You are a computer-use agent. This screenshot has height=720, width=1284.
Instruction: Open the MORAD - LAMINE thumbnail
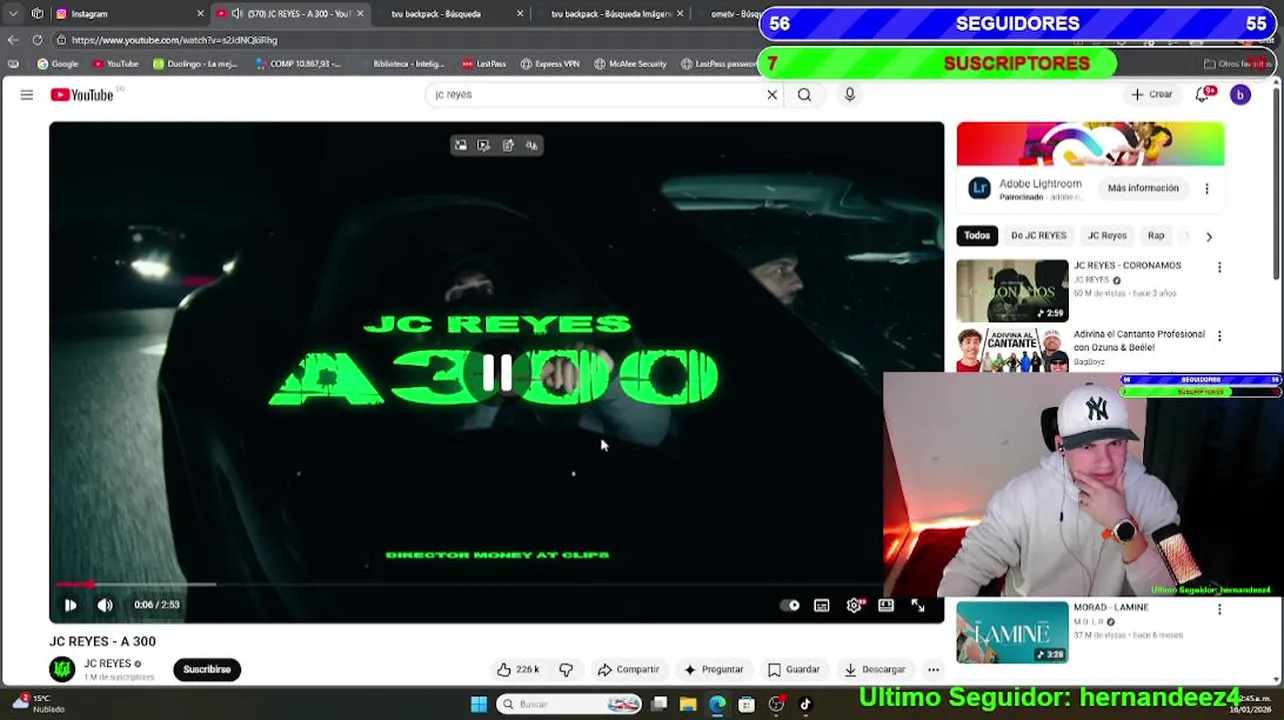coord(1012,632)
